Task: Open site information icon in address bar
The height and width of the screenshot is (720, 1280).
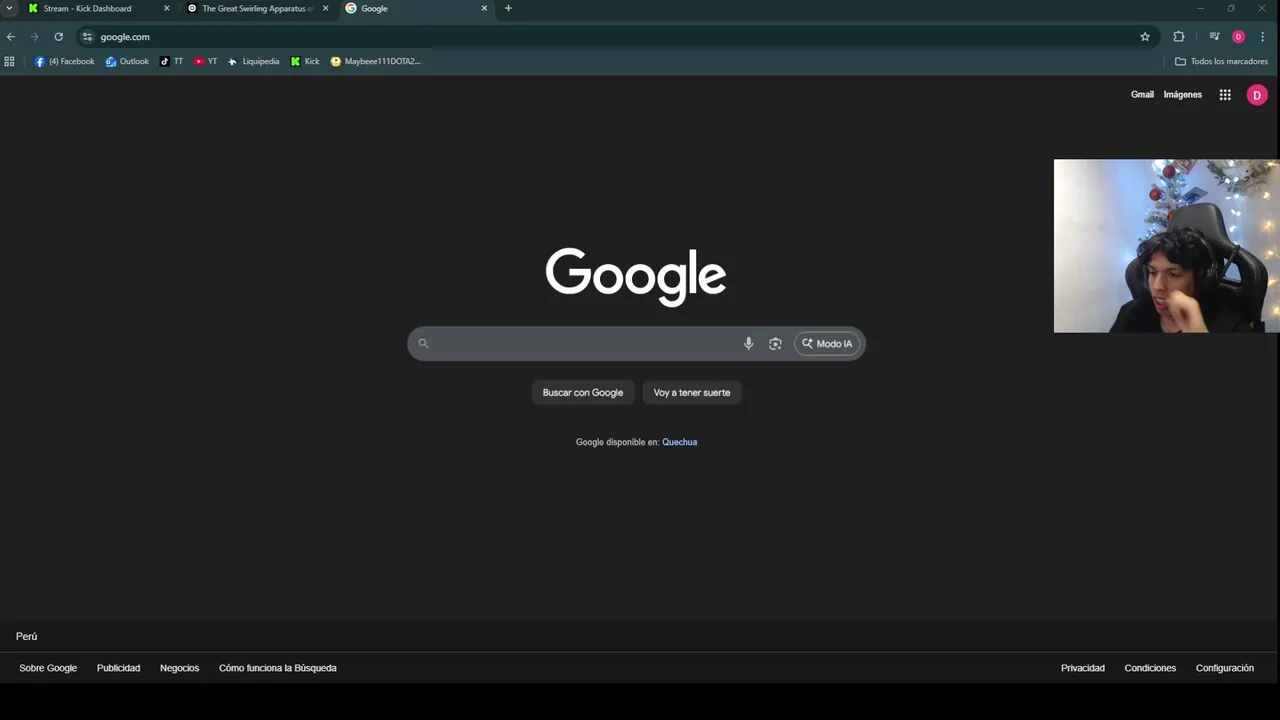Action: click(x=88, y=37)
